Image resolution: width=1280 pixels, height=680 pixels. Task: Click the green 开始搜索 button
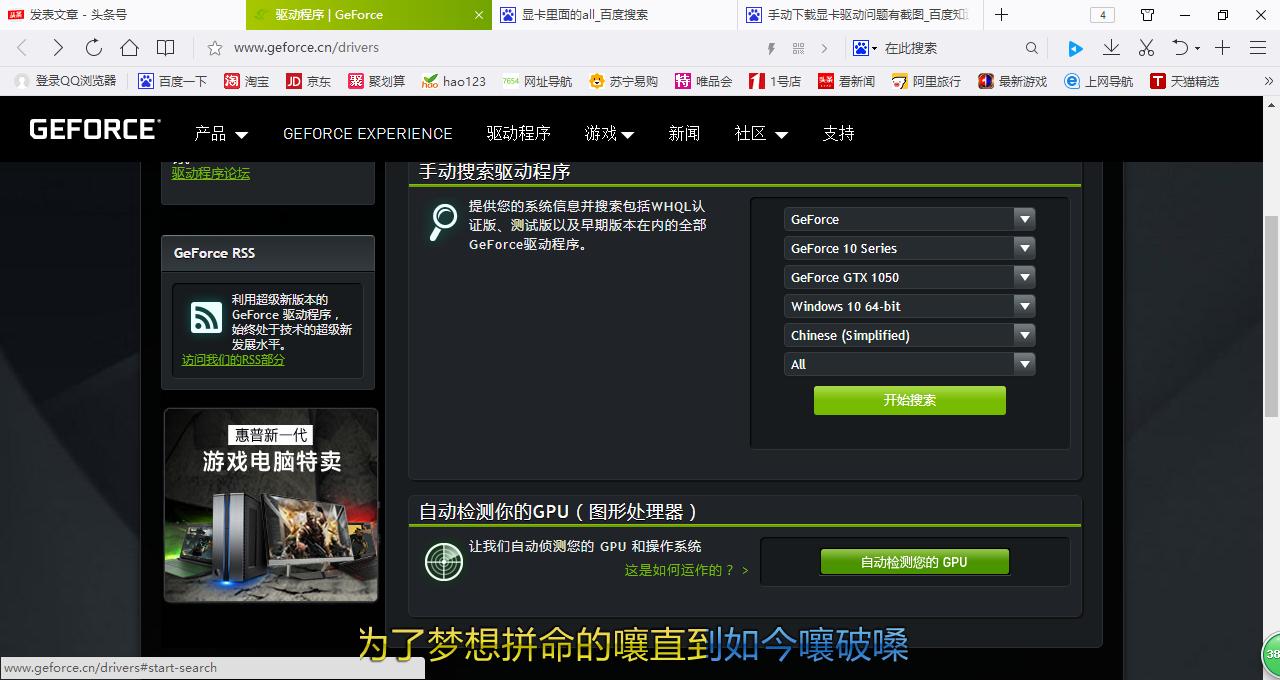909,400
